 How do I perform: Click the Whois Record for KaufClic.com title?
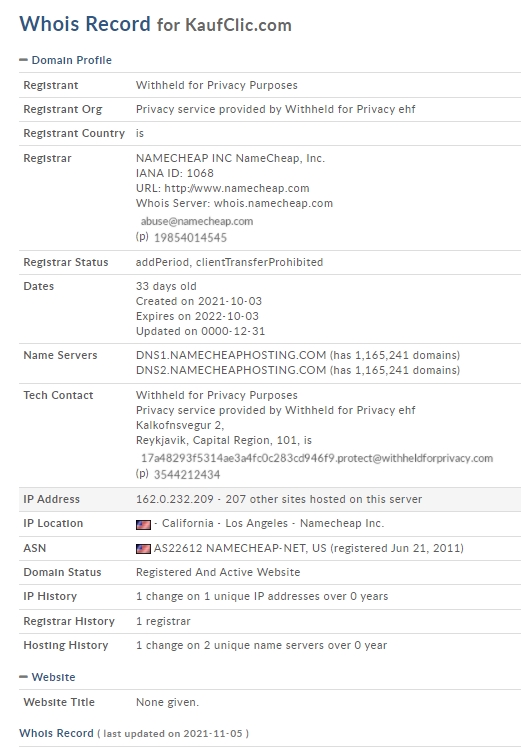pos(155,24)
